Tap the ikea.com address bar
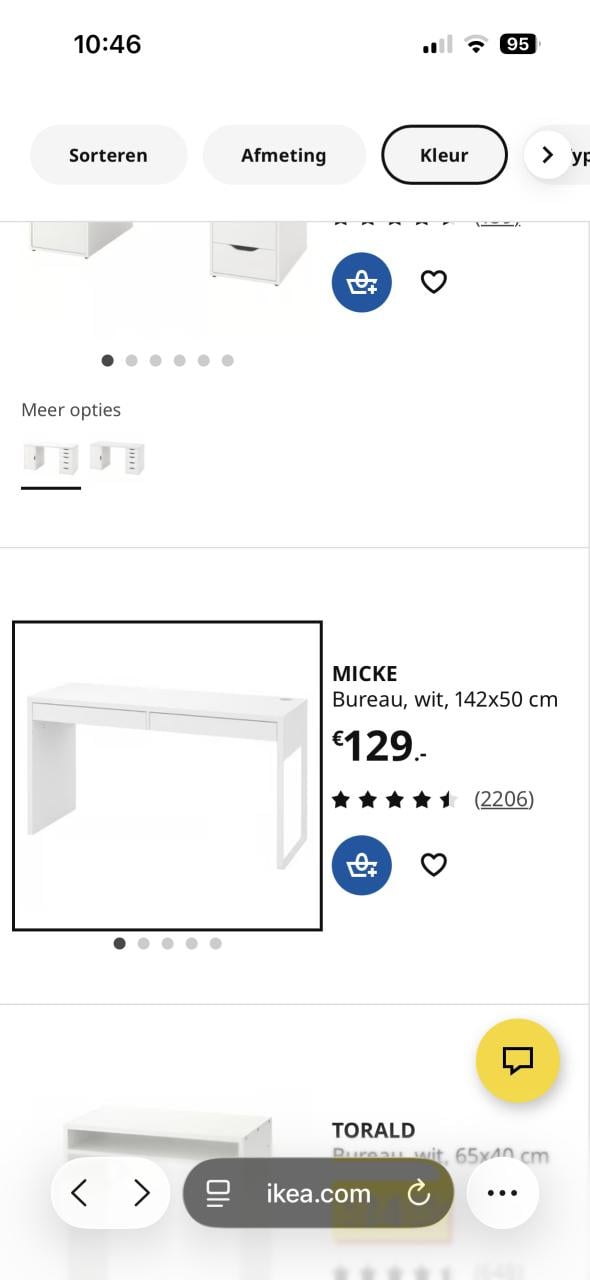The image size is (590, 1280). [317, 1192]
